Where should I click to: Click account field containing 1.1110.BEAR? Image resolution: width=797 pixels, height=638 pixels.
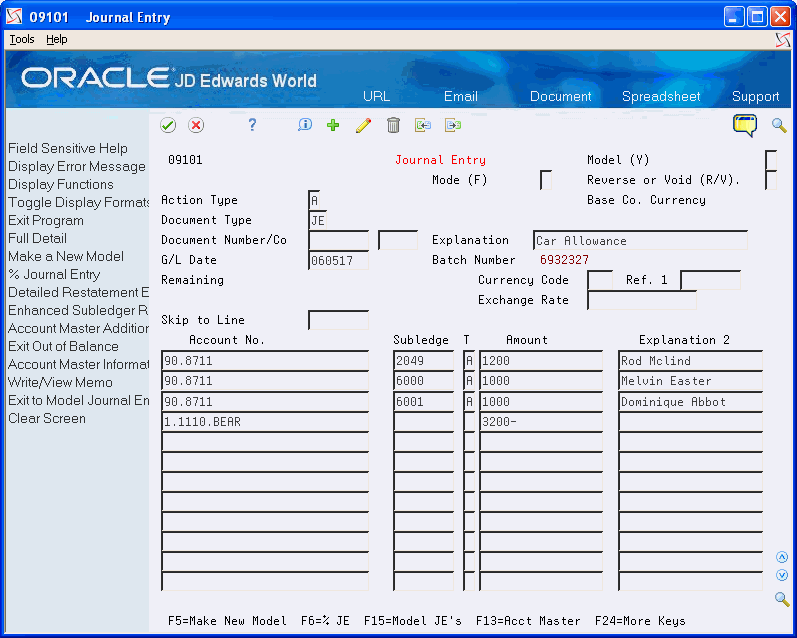(265, 422)
